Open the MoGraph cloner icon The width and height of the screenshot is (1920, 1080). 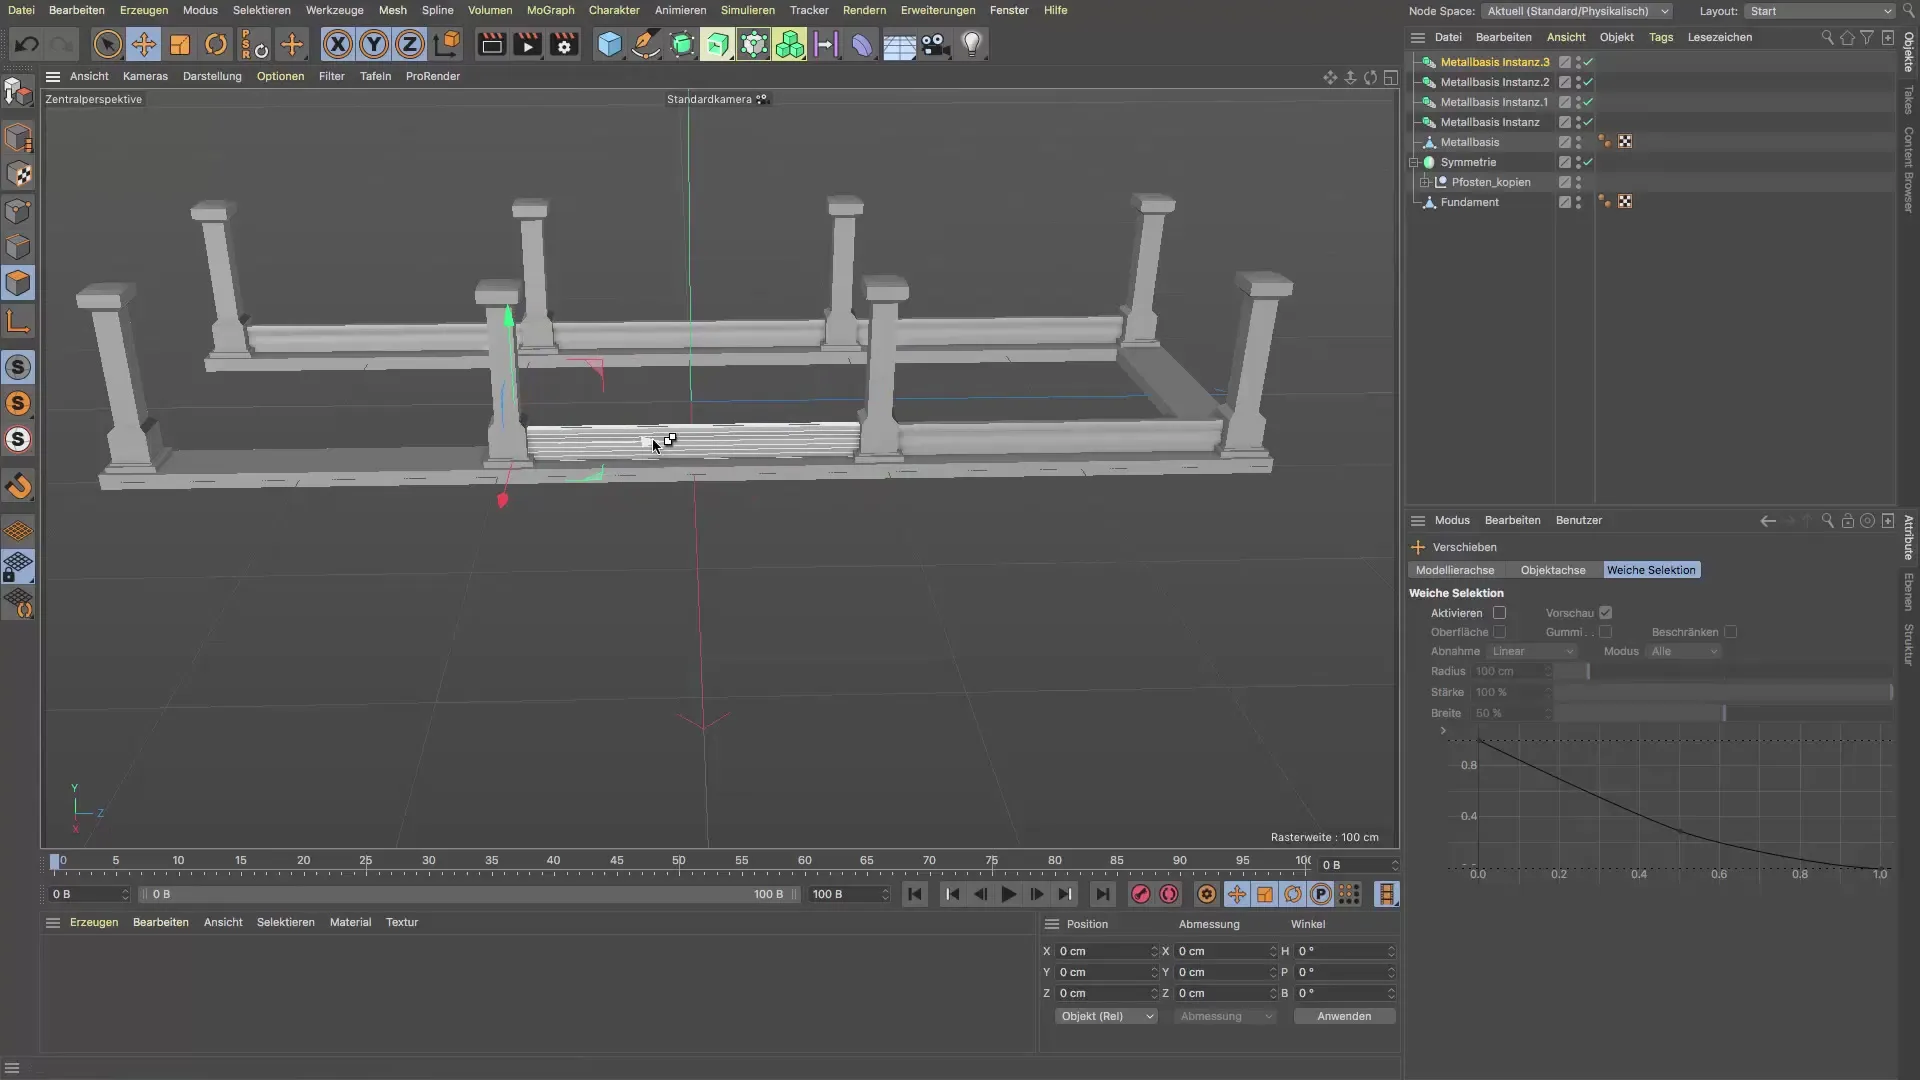790,44
